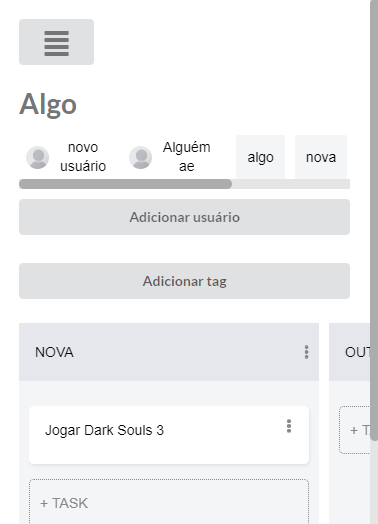
Task: Click the Adicionar usuário button
Action: 184,217
